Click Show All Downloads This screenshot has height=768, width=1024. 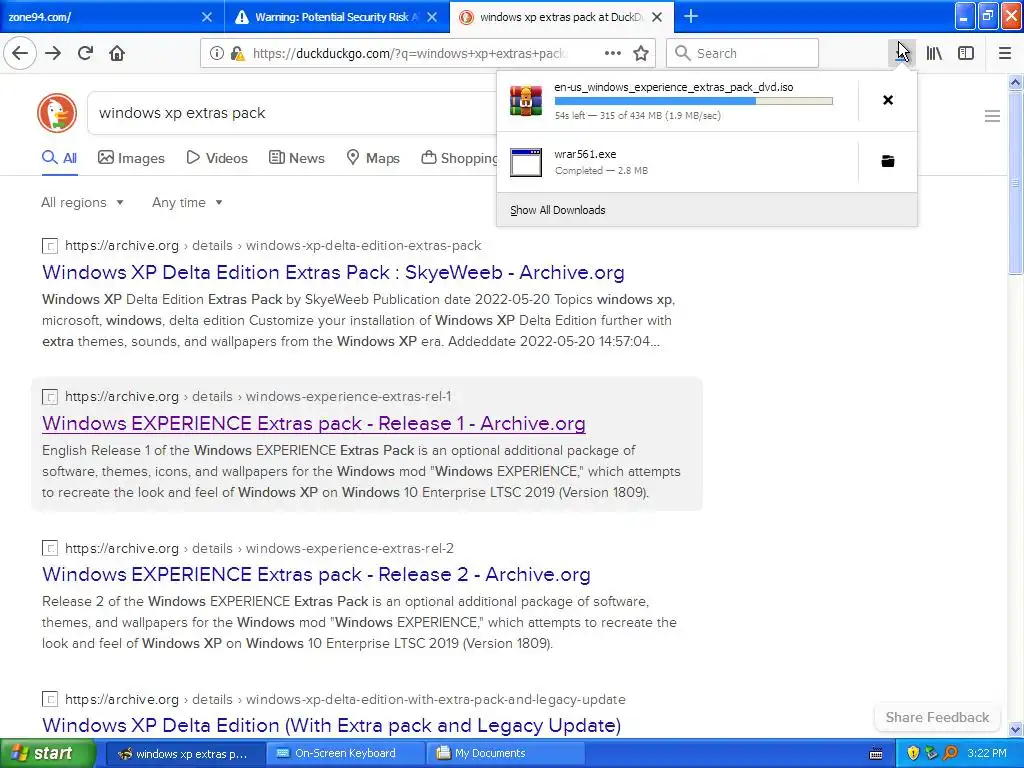558,210
